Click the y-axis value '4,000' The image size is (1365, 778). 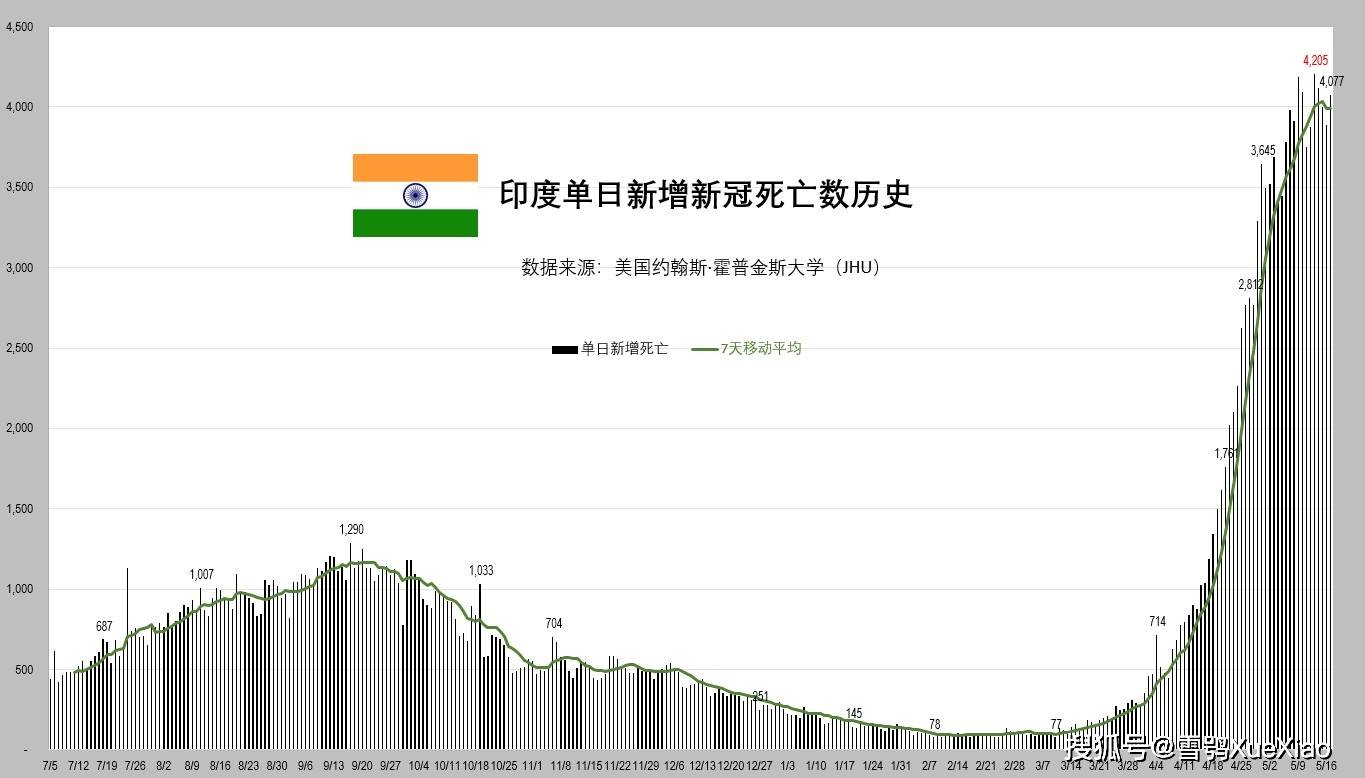click(20, 108)
